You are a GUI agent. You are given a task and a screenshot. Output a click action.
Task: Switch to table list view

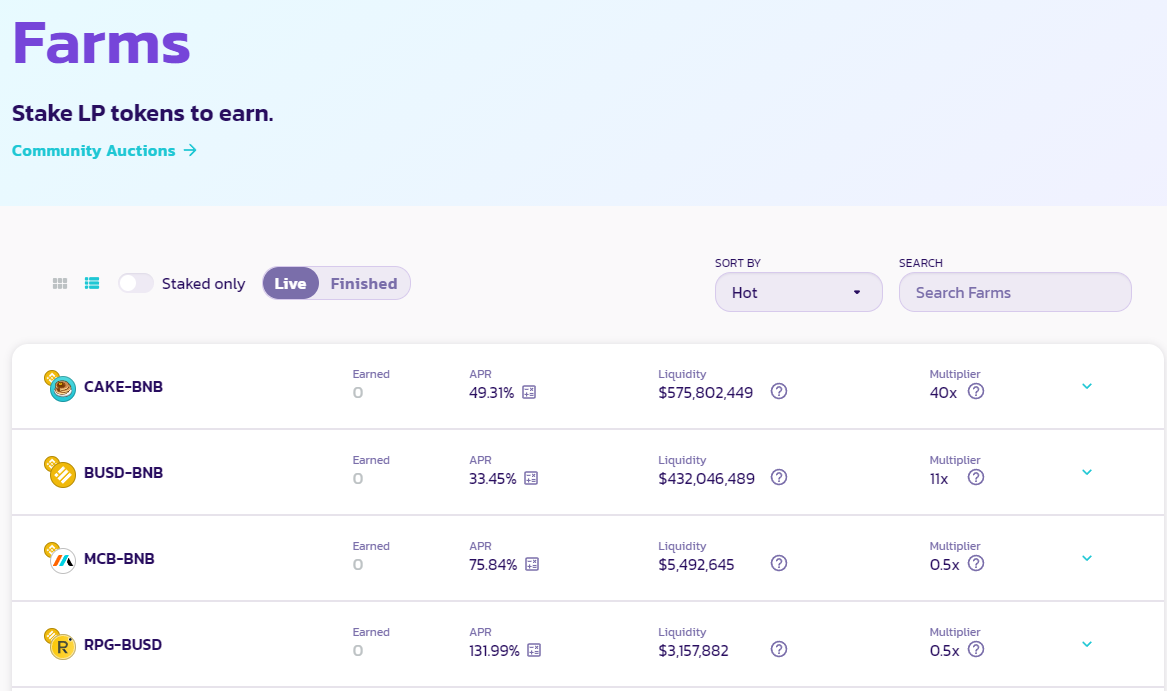click(92, 284)
